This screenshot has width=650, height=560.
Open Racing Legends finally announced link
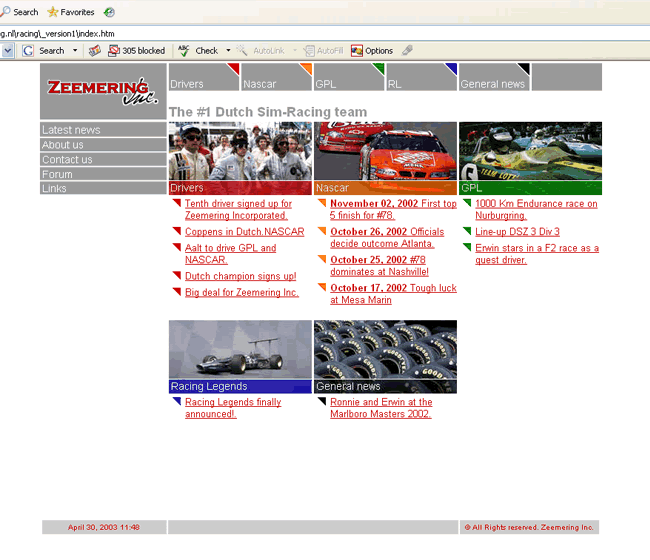[x=233, y=408]
